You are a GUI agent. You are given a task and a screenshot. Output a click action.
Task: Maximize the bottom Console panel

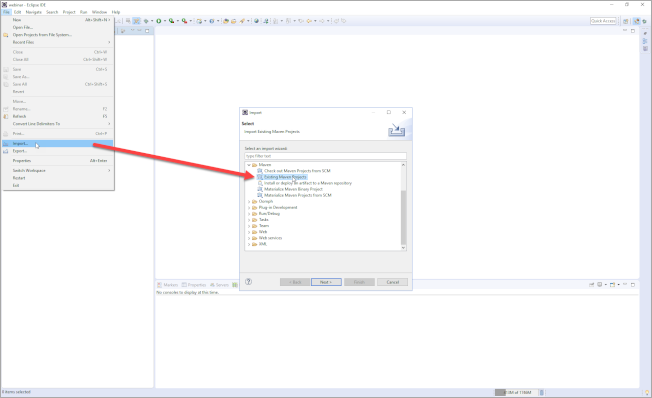(x=633, y=284)
